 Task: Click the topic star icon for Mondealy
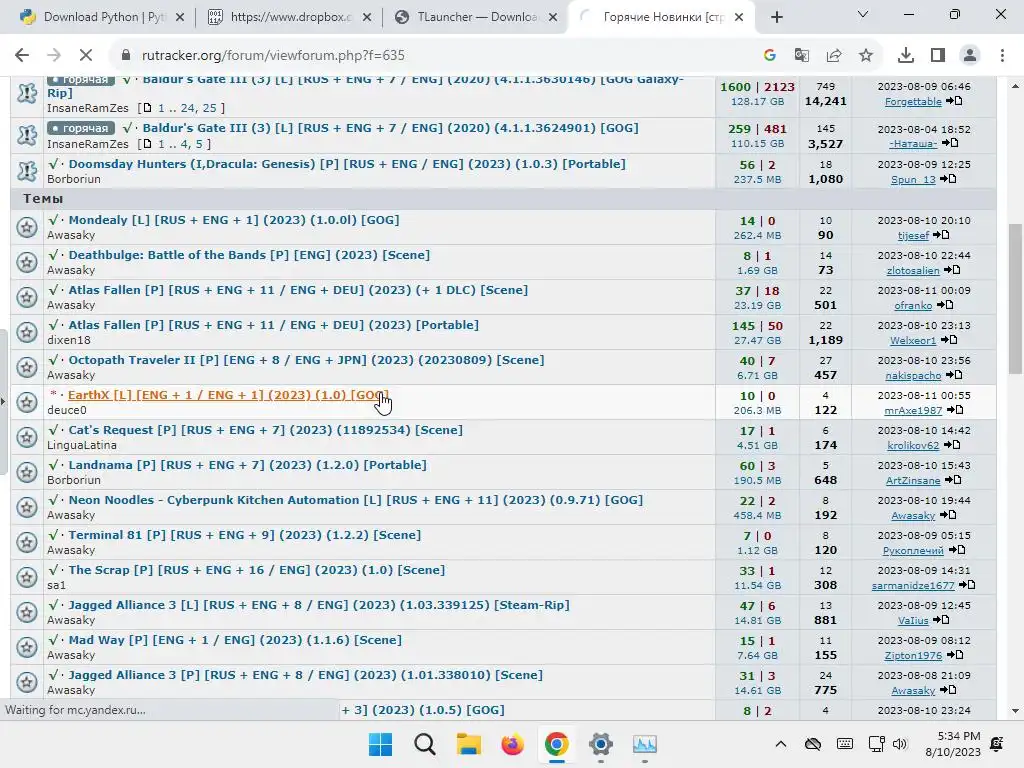tap(27, 227)
